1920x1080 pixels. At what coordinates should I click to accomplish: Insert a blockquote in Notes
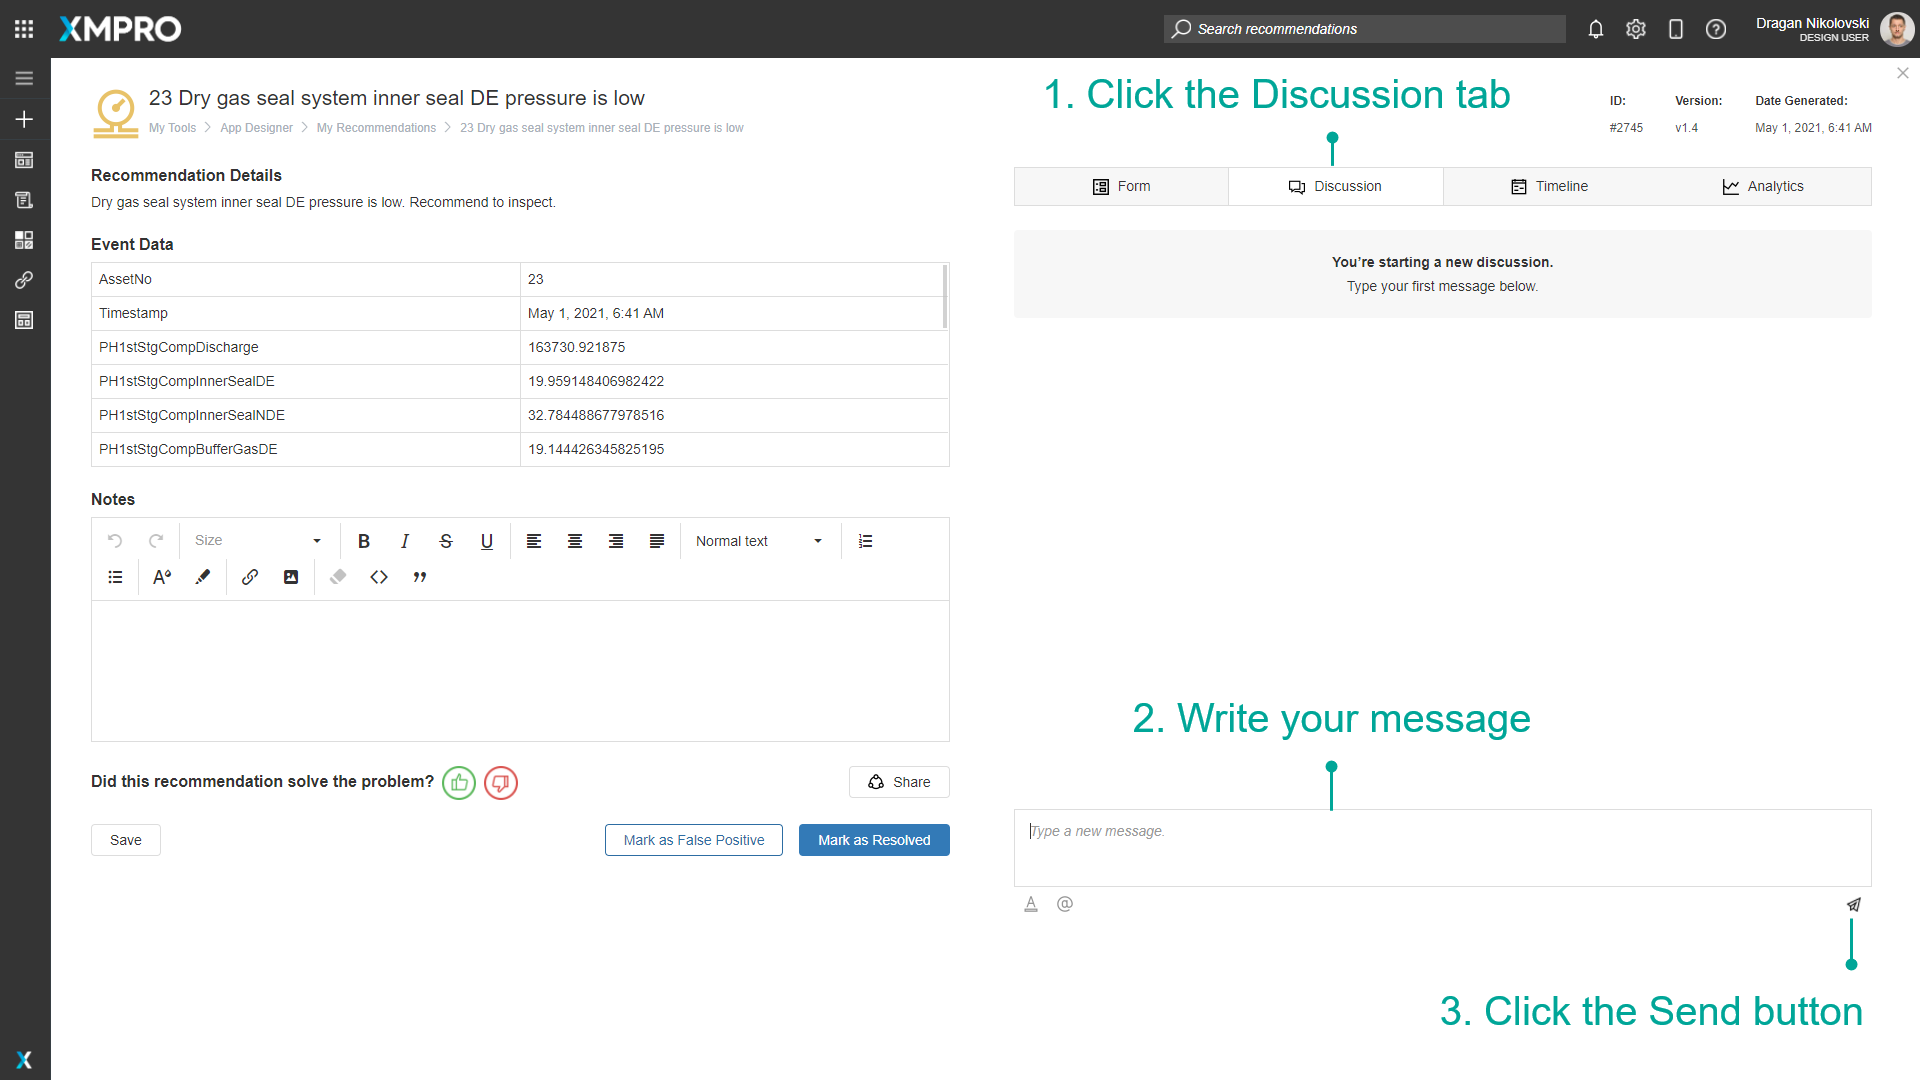[x=420, y=577]
